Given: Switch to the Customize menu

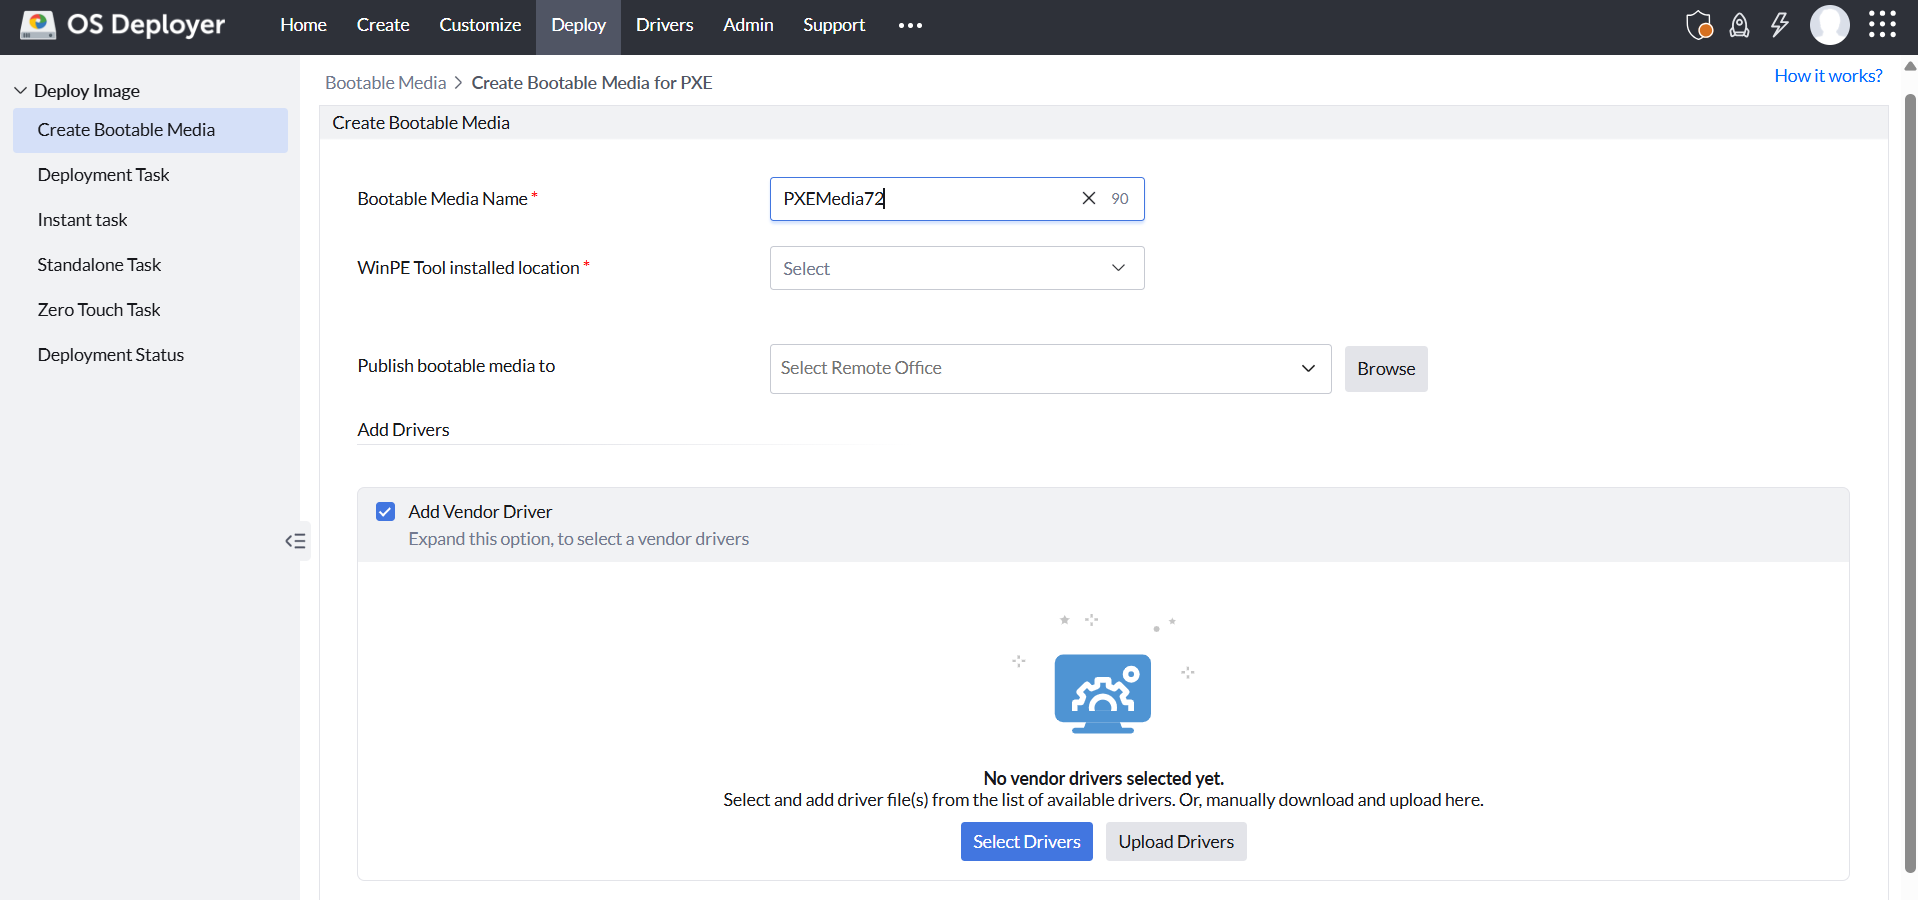Looking at the screenshot, I should point(480,25).
